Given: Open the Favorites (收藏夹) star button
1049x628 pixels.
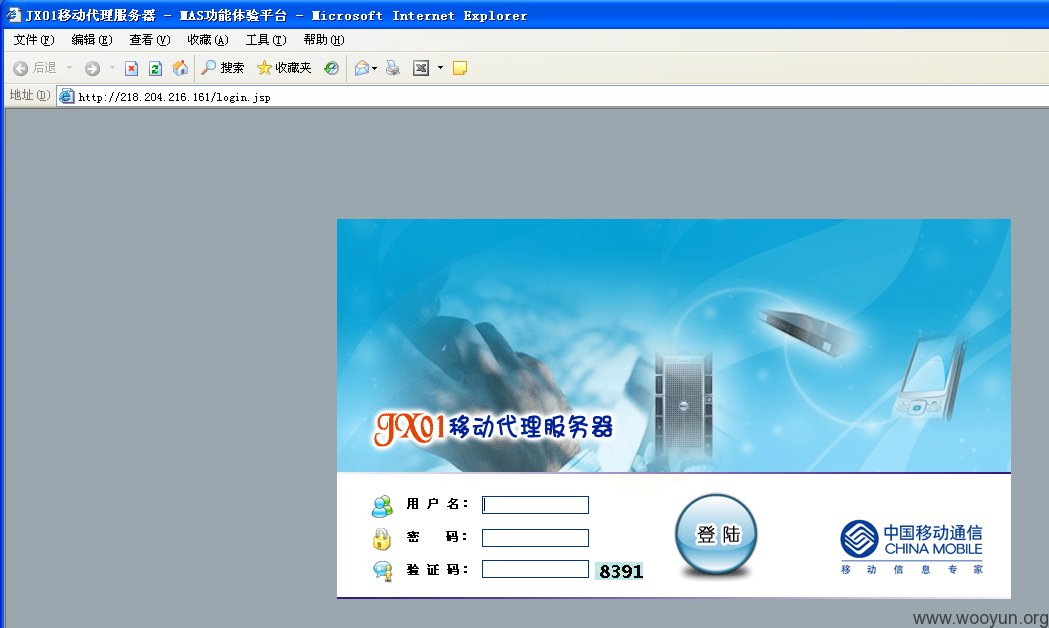Looking at the screenshot, I should click(x=284, y=68).
